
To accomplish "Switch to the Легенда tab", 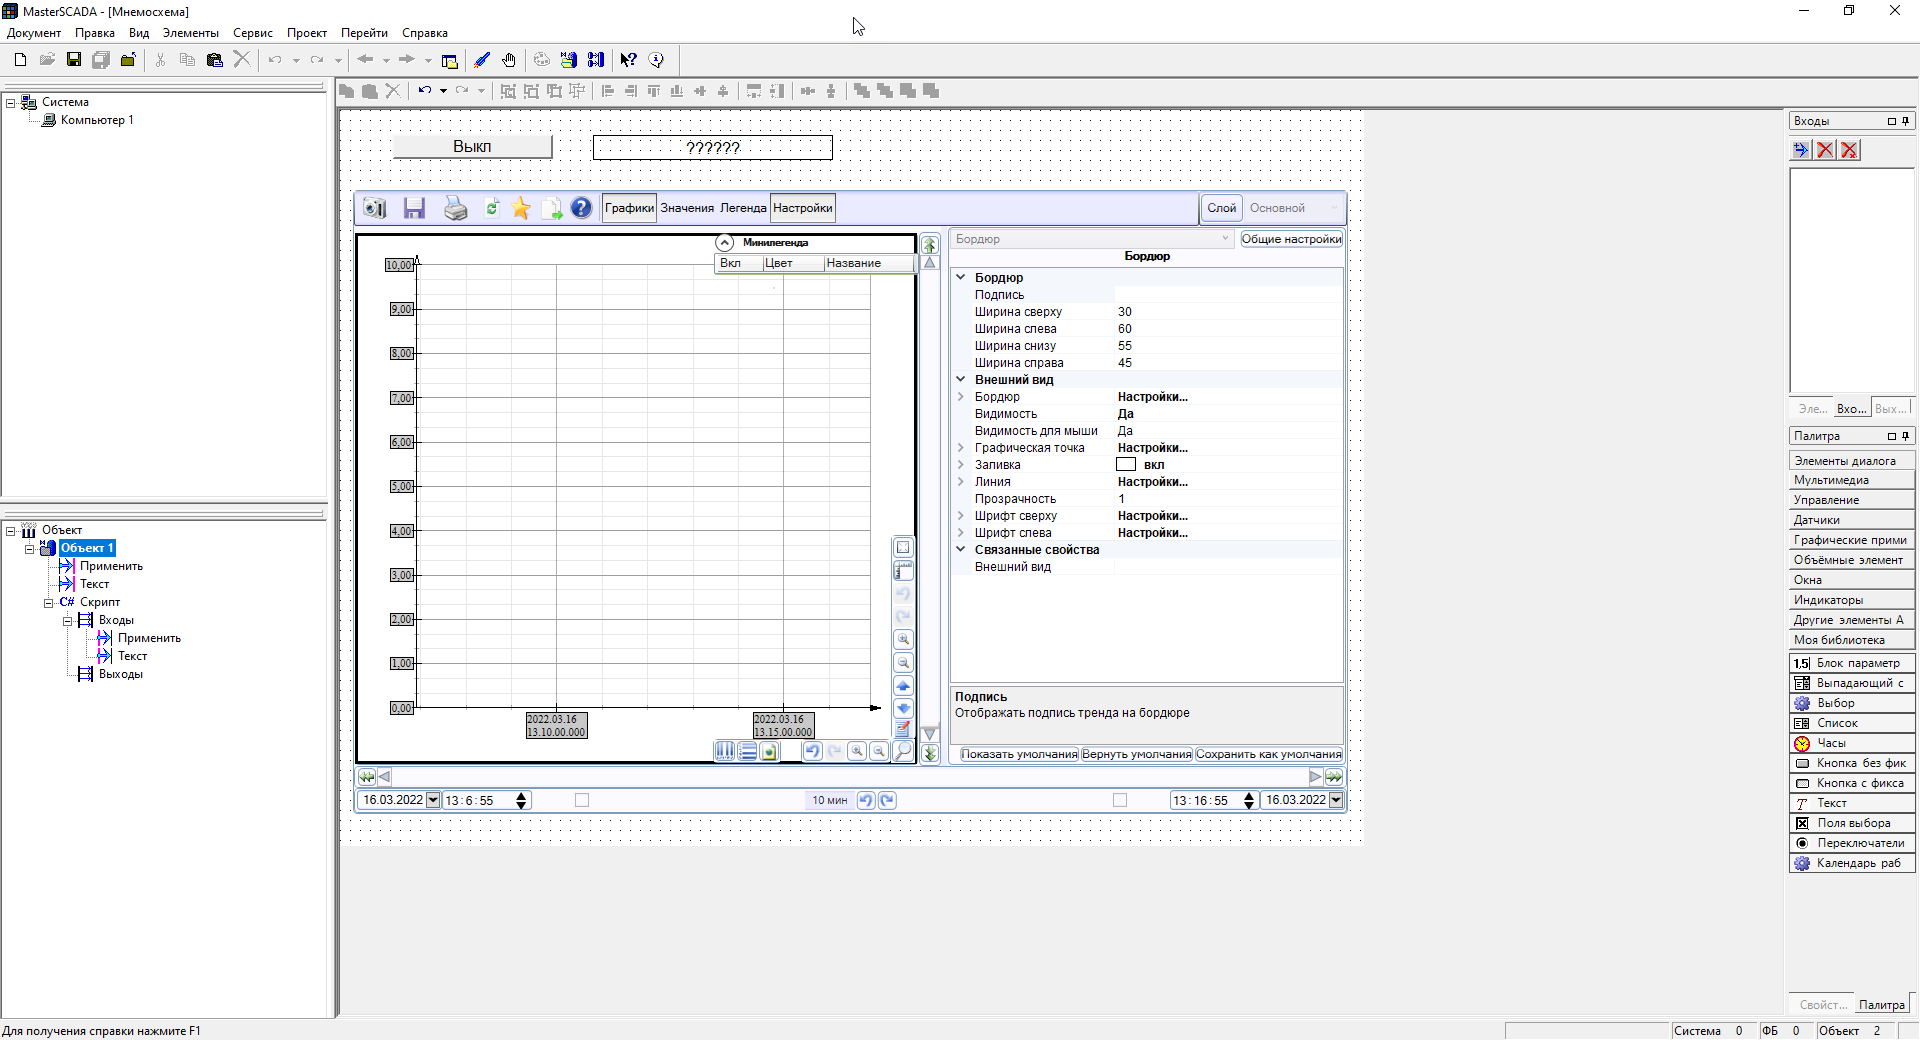I will coord(743,208).
